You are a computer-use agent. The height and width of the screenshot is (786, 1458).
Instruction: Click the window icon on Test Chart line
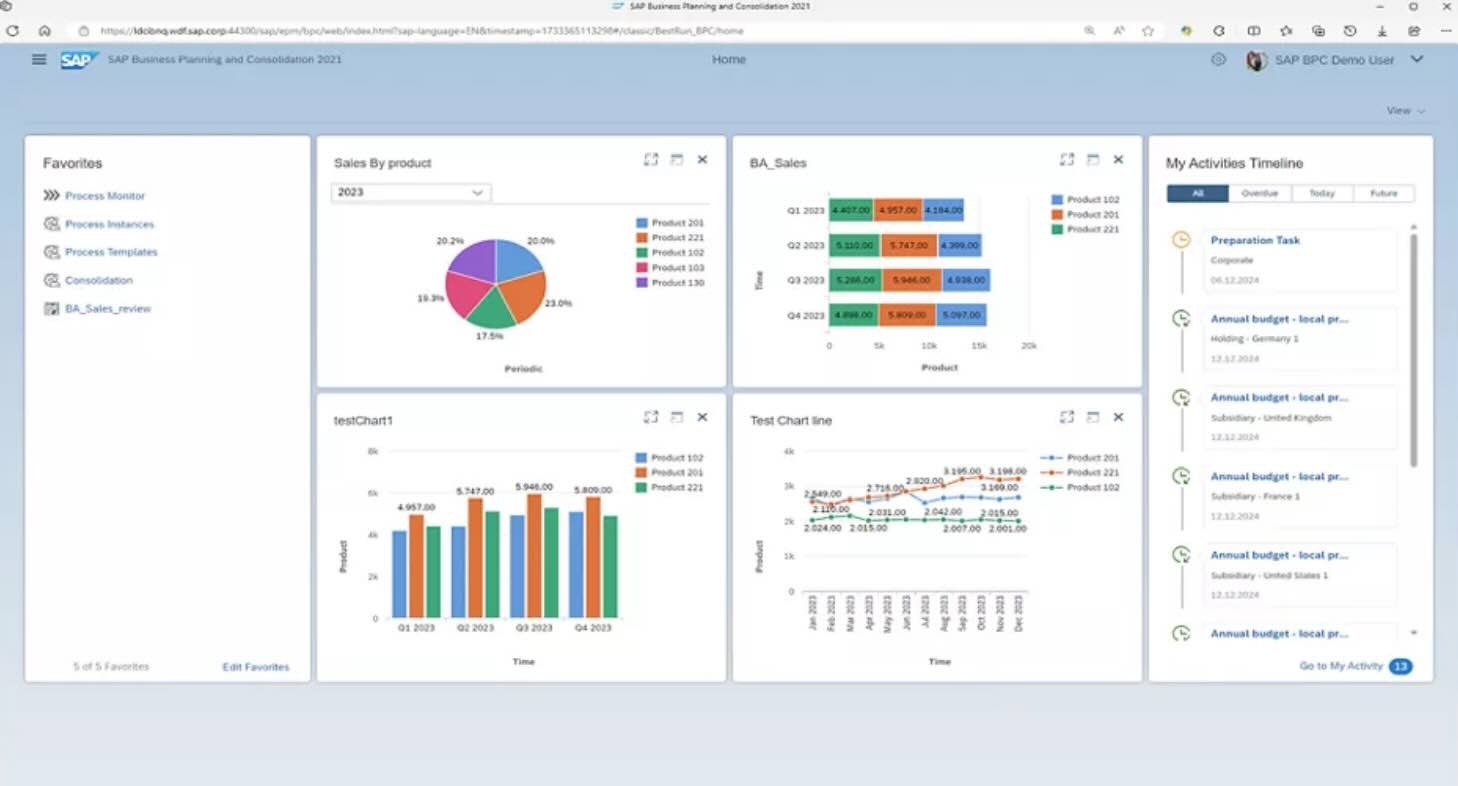pos(1093,417)
